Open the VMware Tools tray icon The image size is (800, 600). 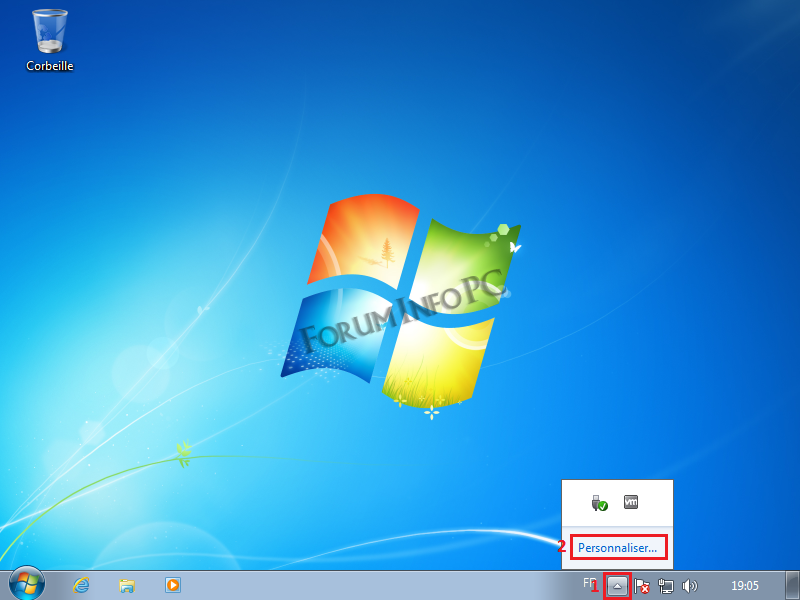[631, 502]
